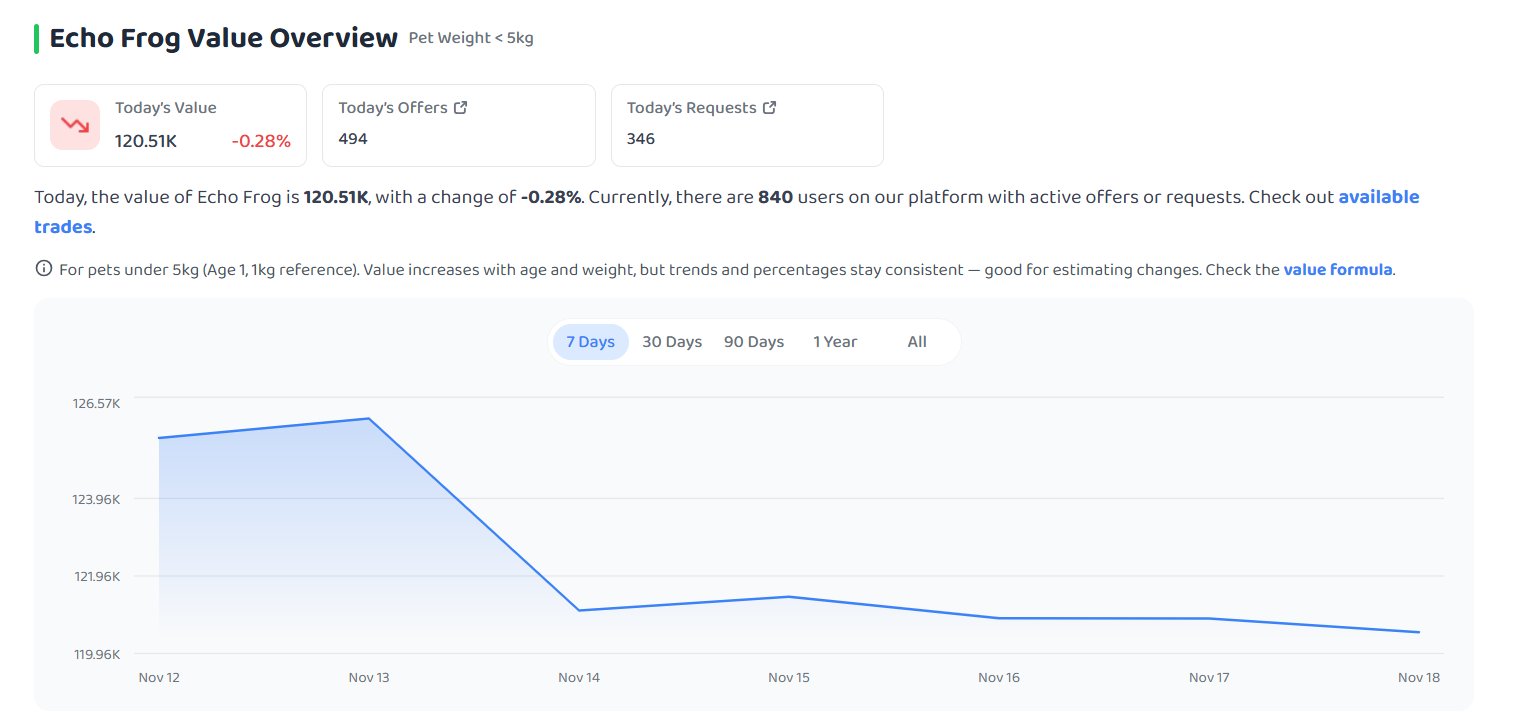This screenshot has height=725, width=1515.
Task: Click the Nov 16 axis label
Action: click(x=999, y=678)
